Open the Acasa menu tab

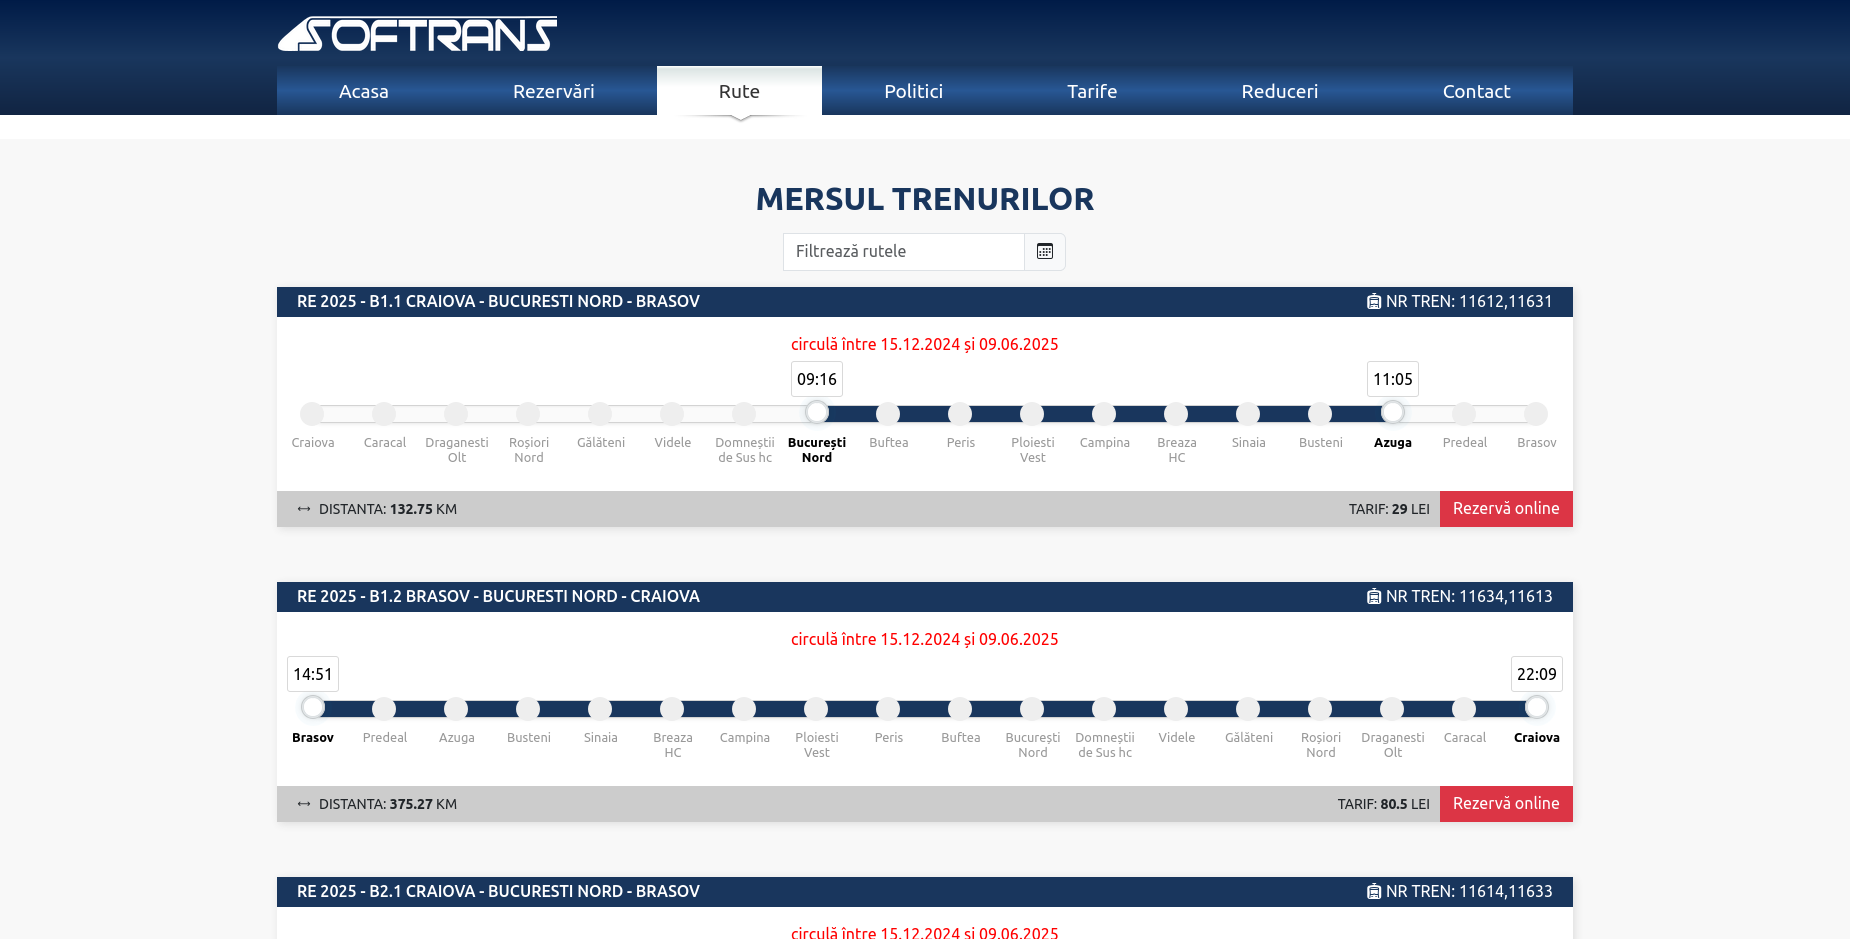coord(364,92)
